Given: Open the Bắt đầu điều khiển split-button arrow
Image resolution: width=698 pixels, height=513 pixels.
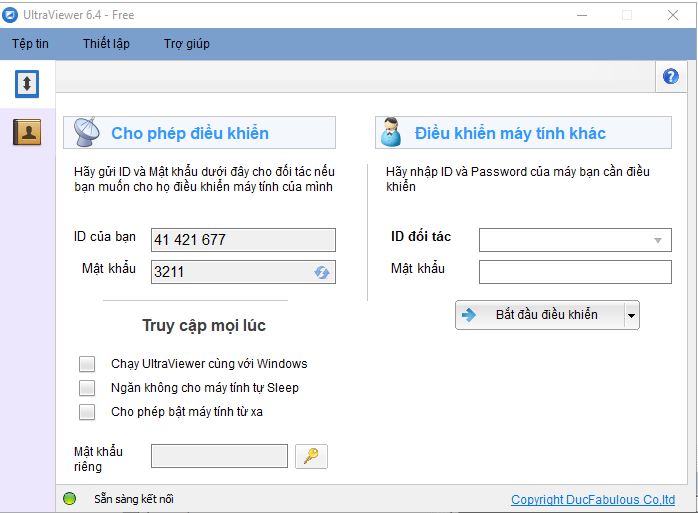Looking at the screenshot, I should [631, 315].
